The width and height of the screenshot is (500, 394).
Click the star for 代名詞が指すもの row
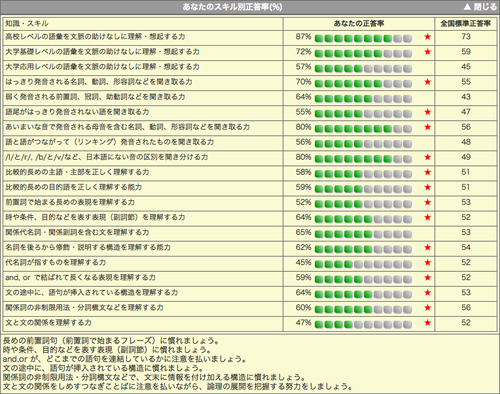point(428,262)
